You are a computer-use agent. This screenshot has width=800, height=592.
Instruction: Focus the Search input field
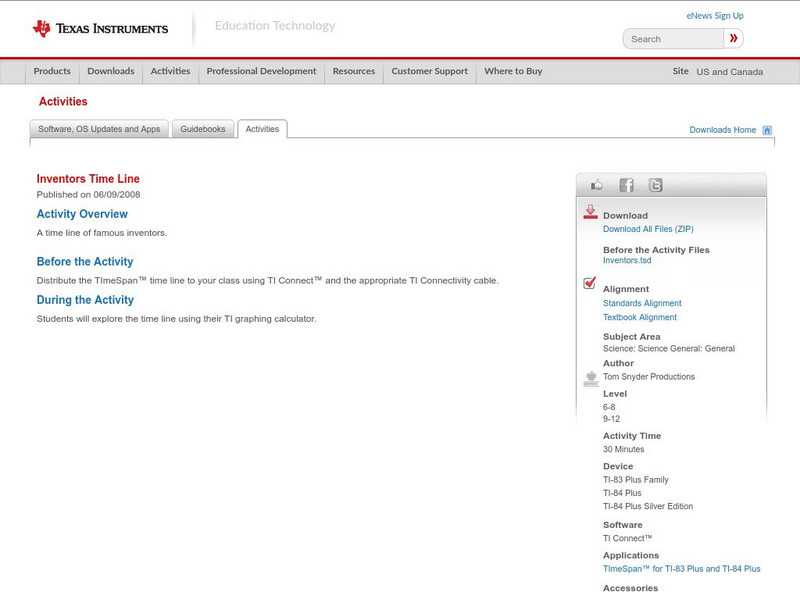[x=673, y=39]
